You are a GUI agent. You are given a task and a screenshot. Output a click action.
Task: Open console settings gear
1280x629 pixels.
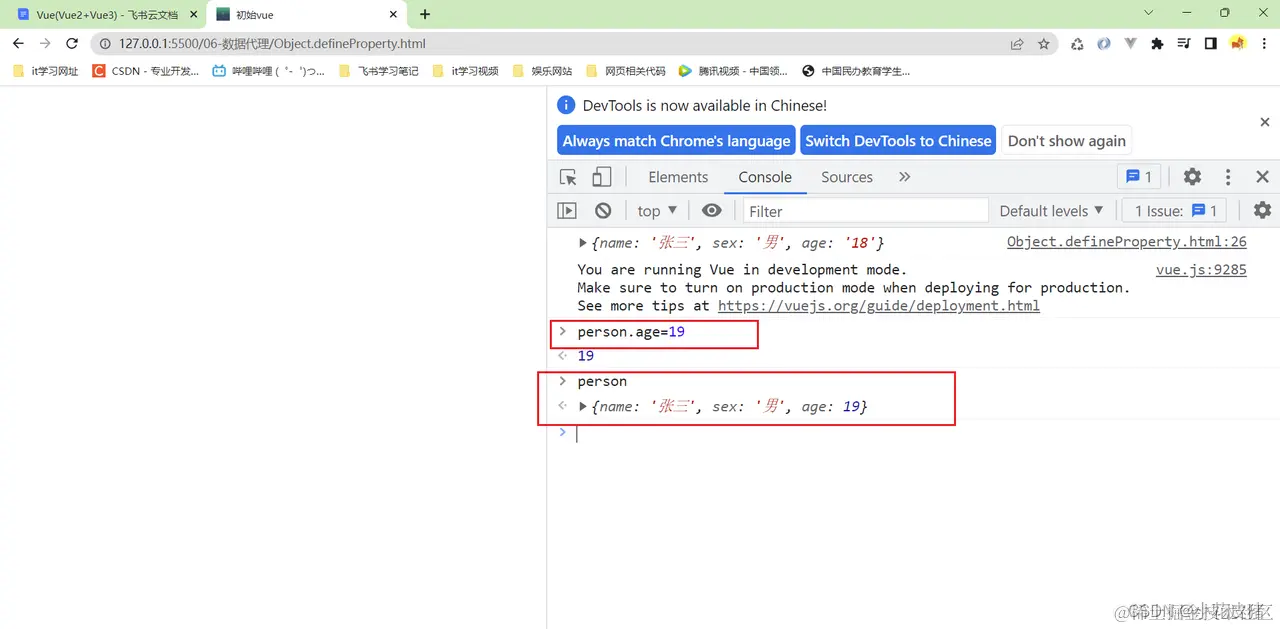pos(1262,211)
